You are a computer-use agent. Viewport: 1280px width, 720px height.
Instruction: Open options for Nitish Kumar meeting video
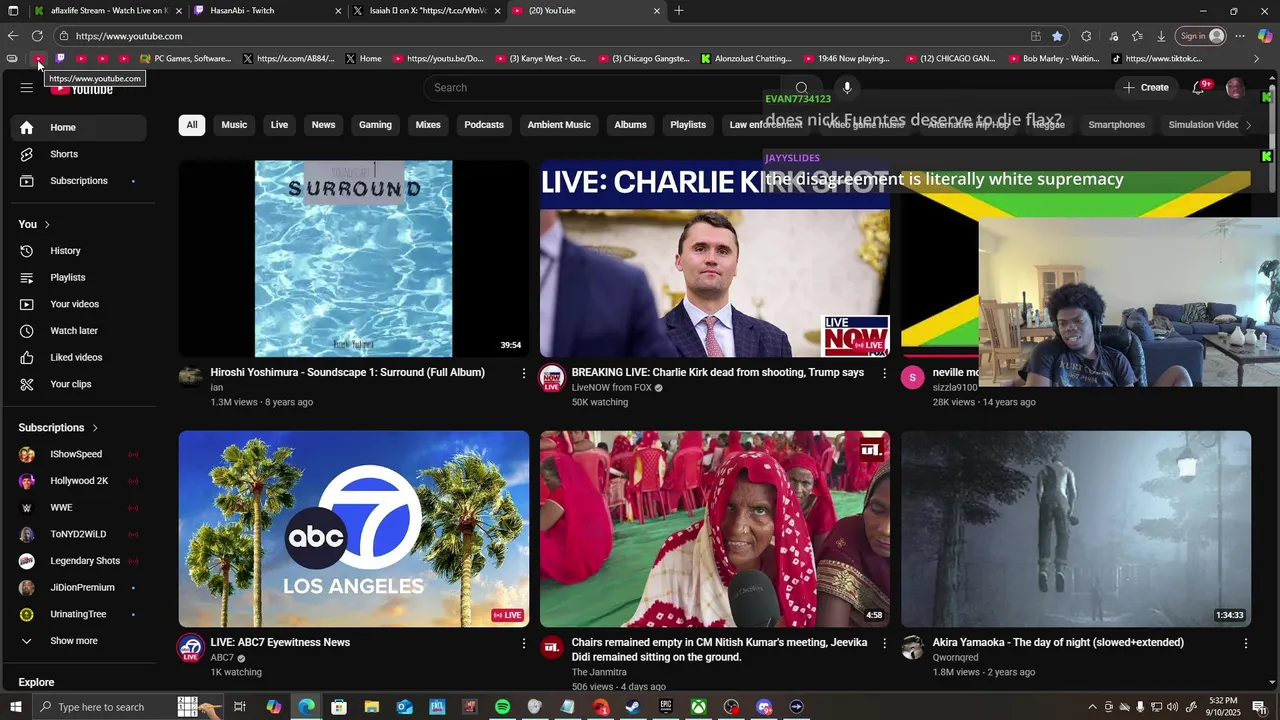coord(884,643)
